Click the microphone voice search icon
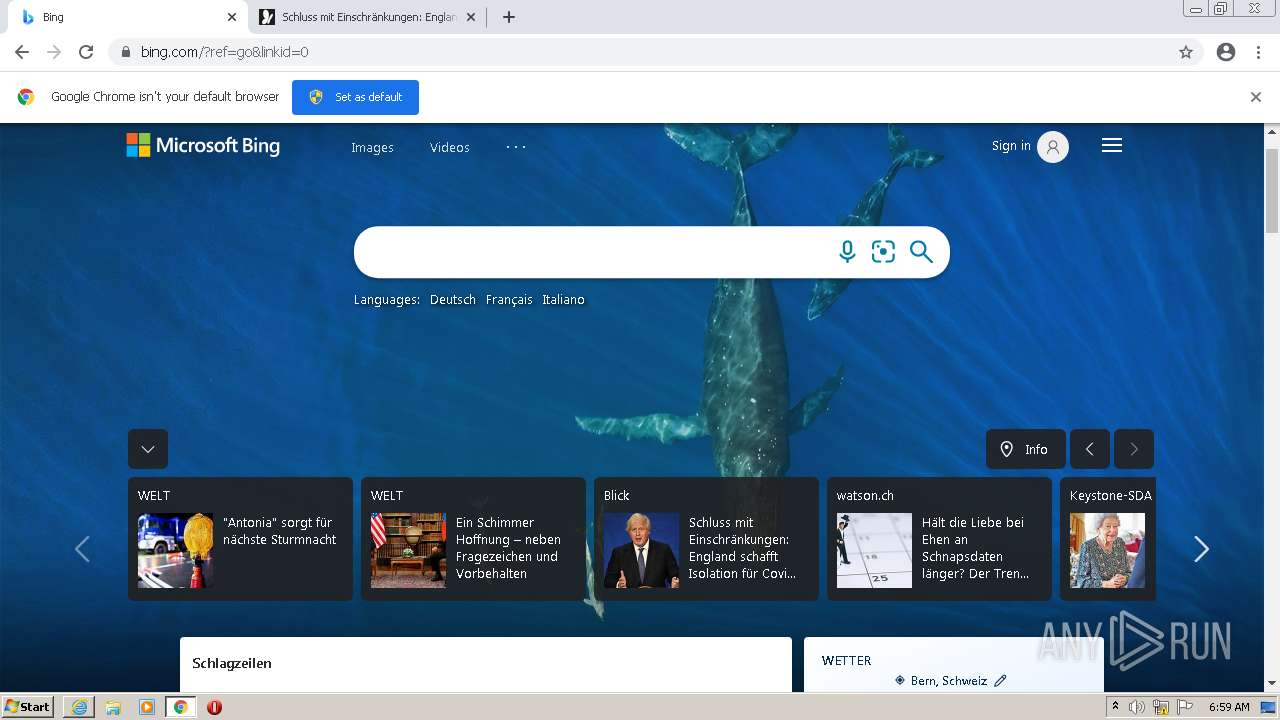Viewport: 1280px width, 720px height. point(847,252)
